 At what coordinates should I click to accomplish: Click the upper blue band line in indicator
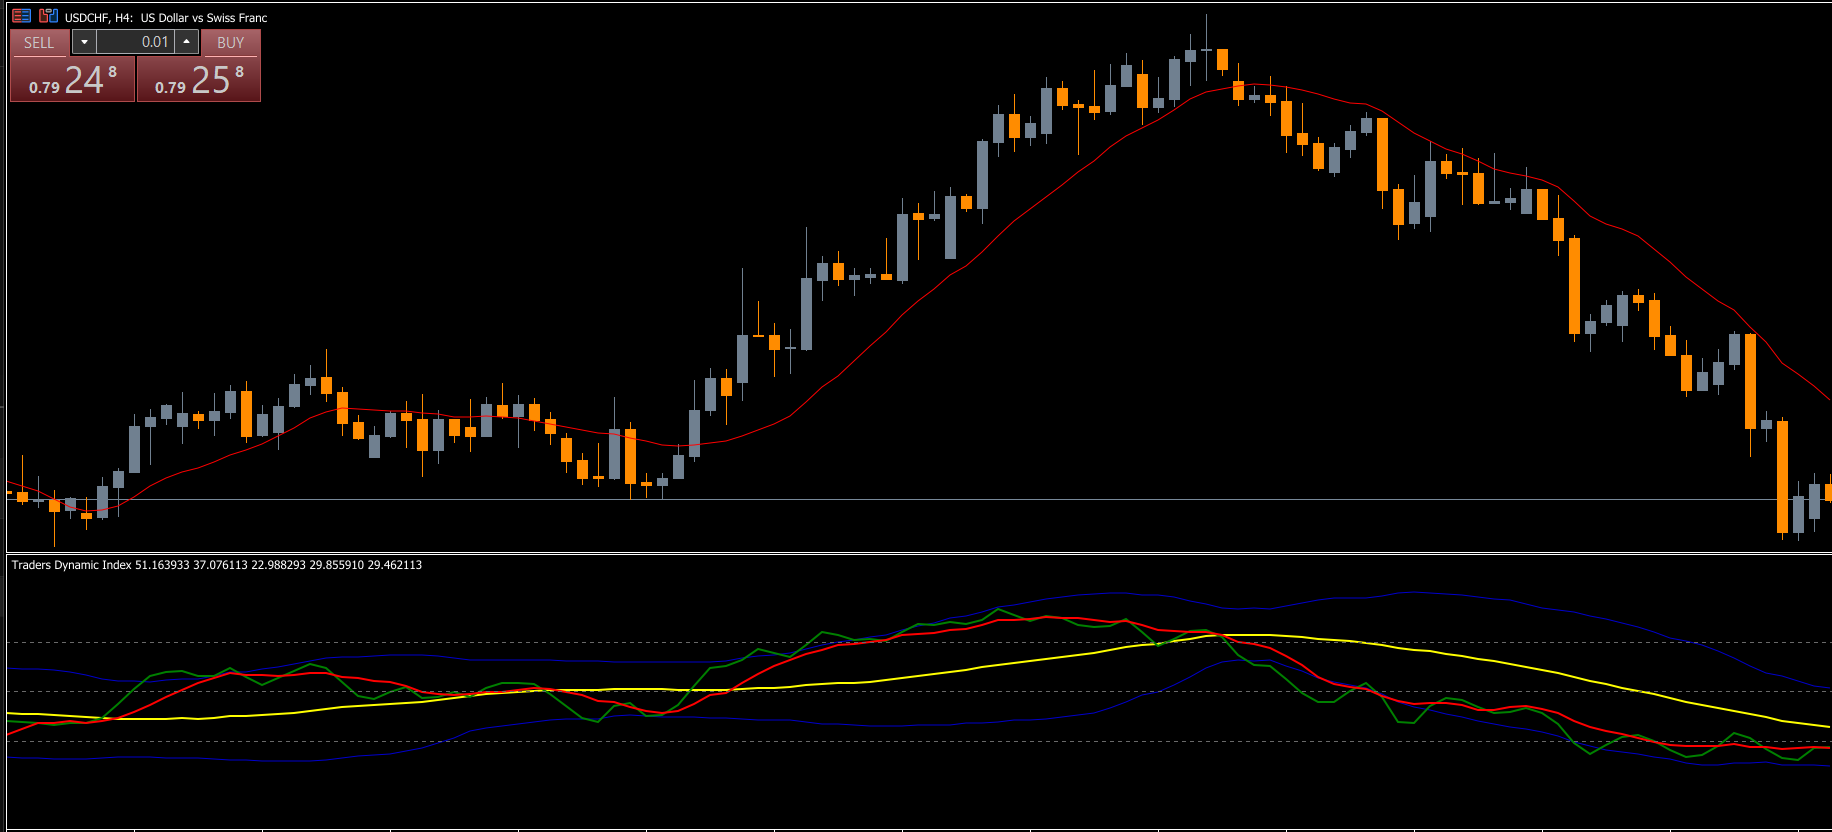(1400, 593)
